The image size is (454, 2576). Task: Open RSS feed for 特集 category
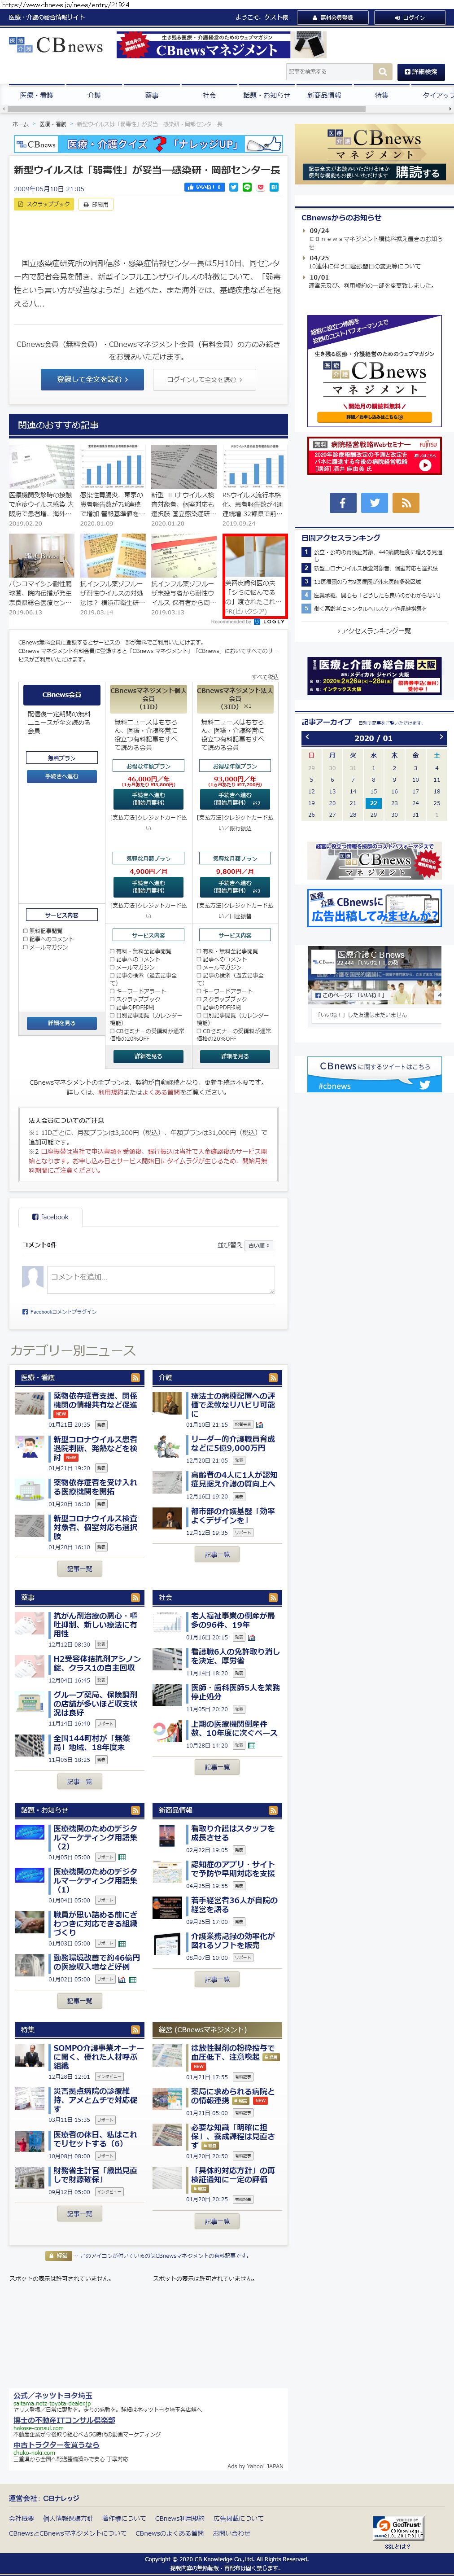pos(136,2029)
